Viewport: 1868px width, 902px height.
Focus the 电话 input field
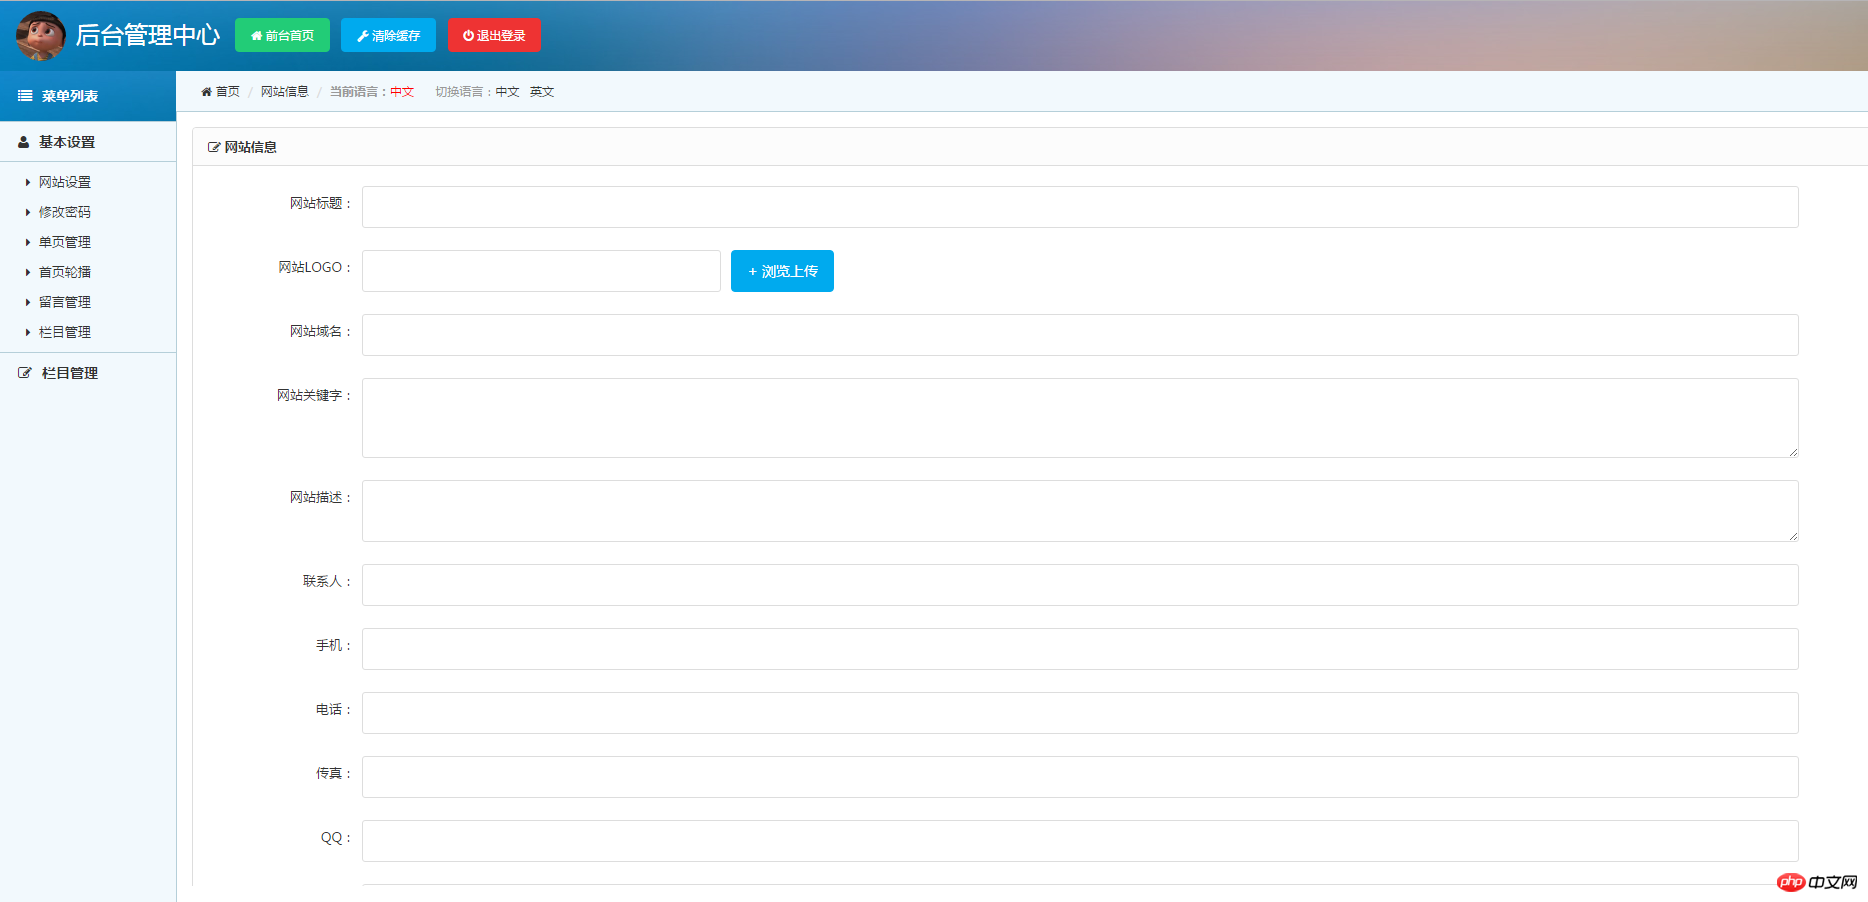pyautogui.click(x=1080, y=713)
